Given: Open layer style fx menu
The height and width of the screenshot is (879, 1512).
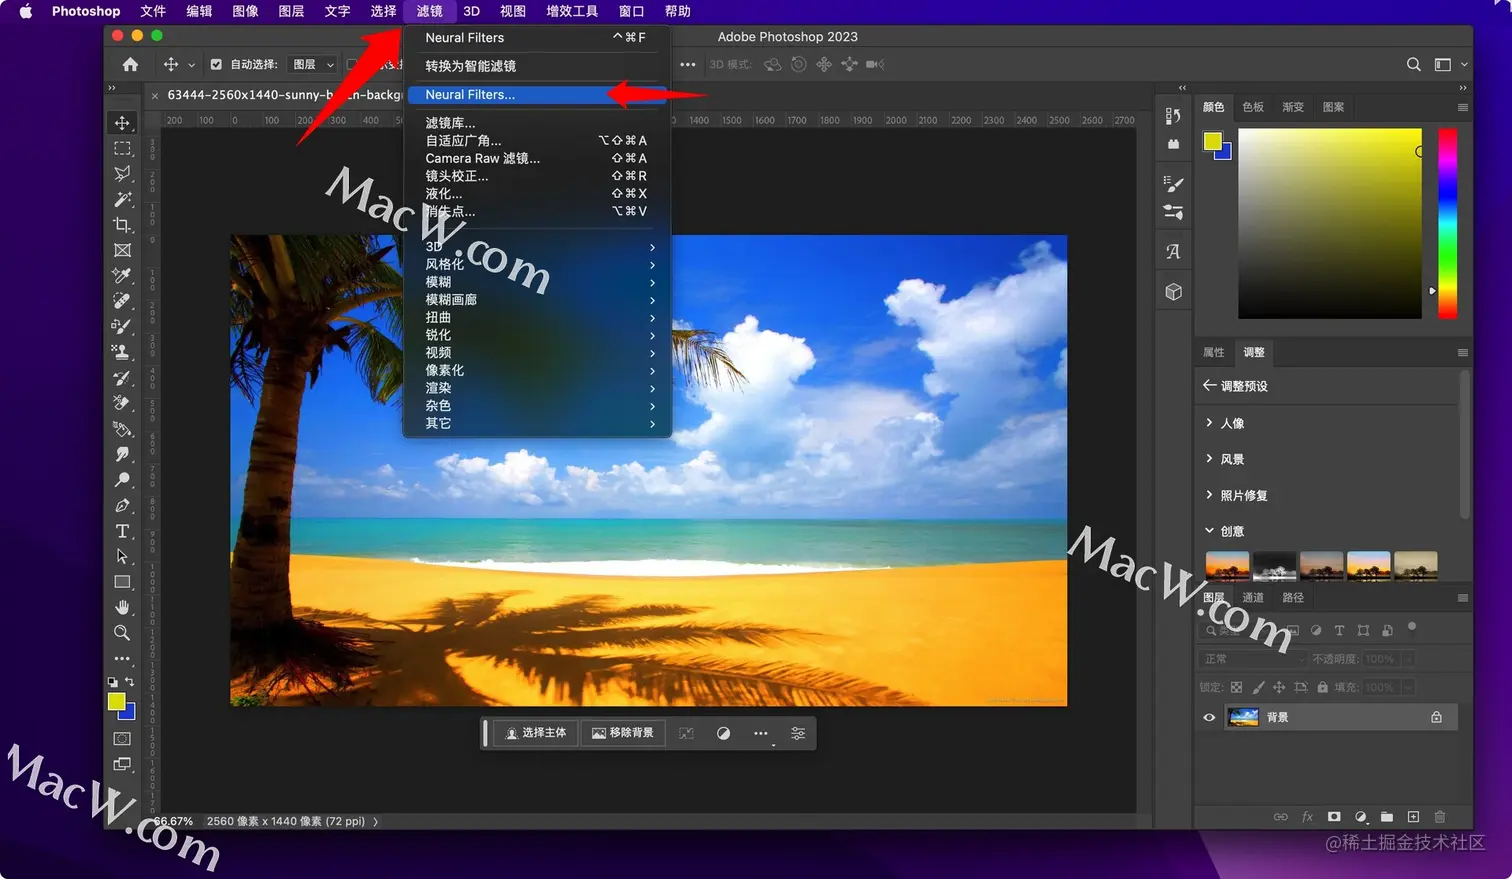Looking at the screenshot, I should click(1307, 816).
